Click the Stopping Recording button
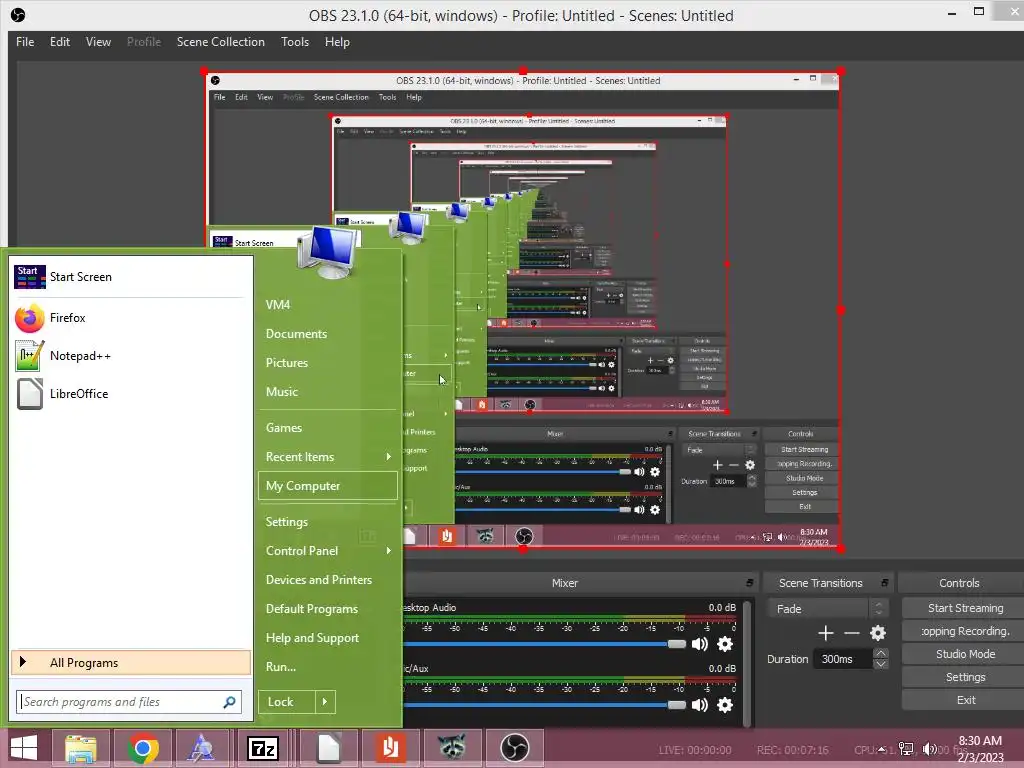 pyautogui.click(x=965, y=631)
